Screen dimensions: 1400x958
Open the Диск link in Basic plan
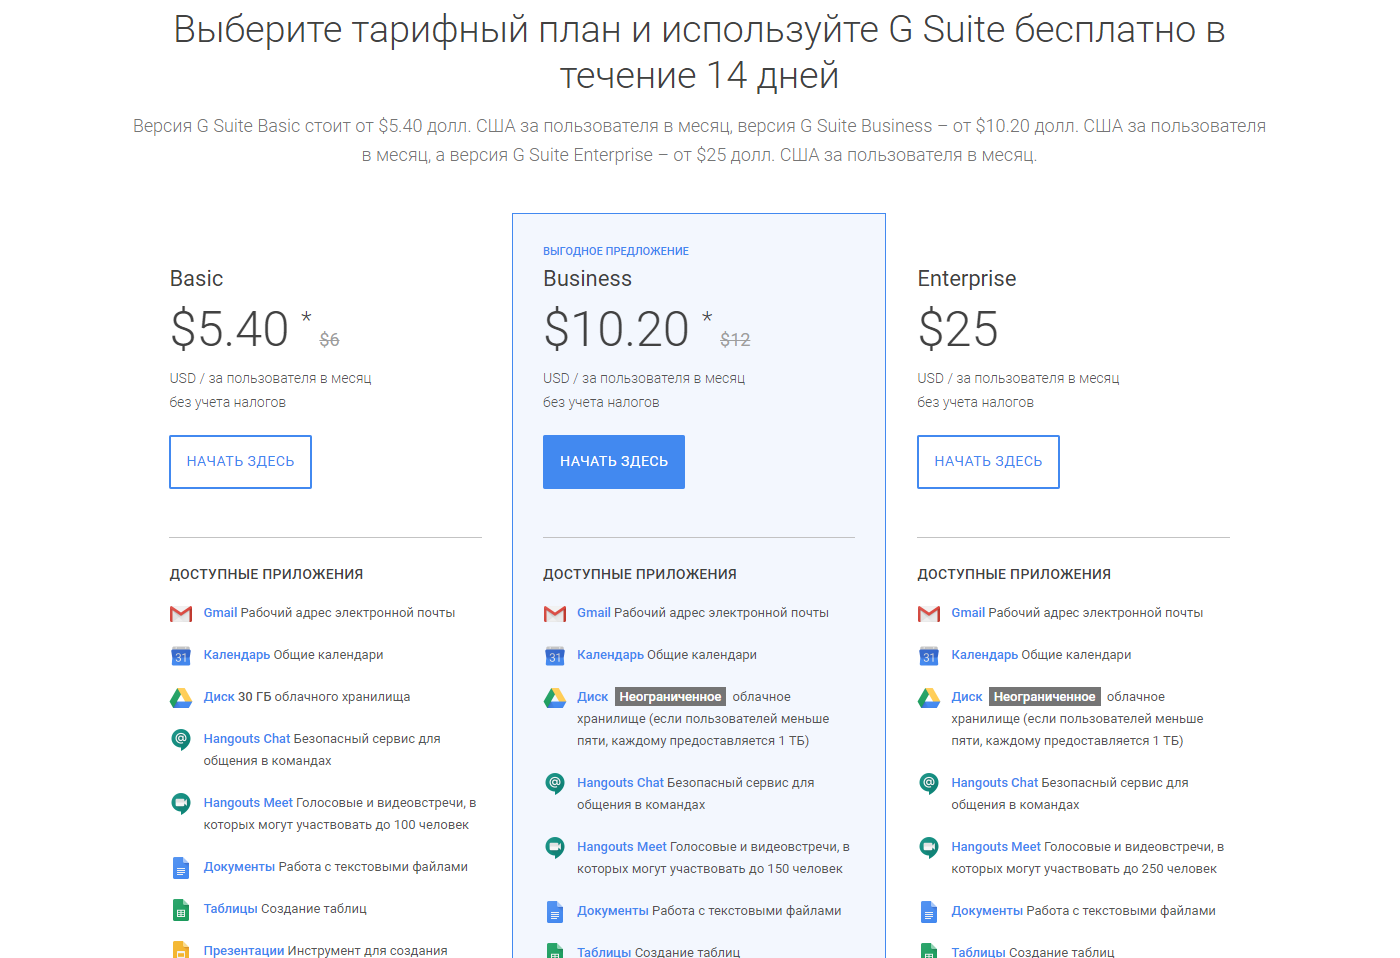219,697
